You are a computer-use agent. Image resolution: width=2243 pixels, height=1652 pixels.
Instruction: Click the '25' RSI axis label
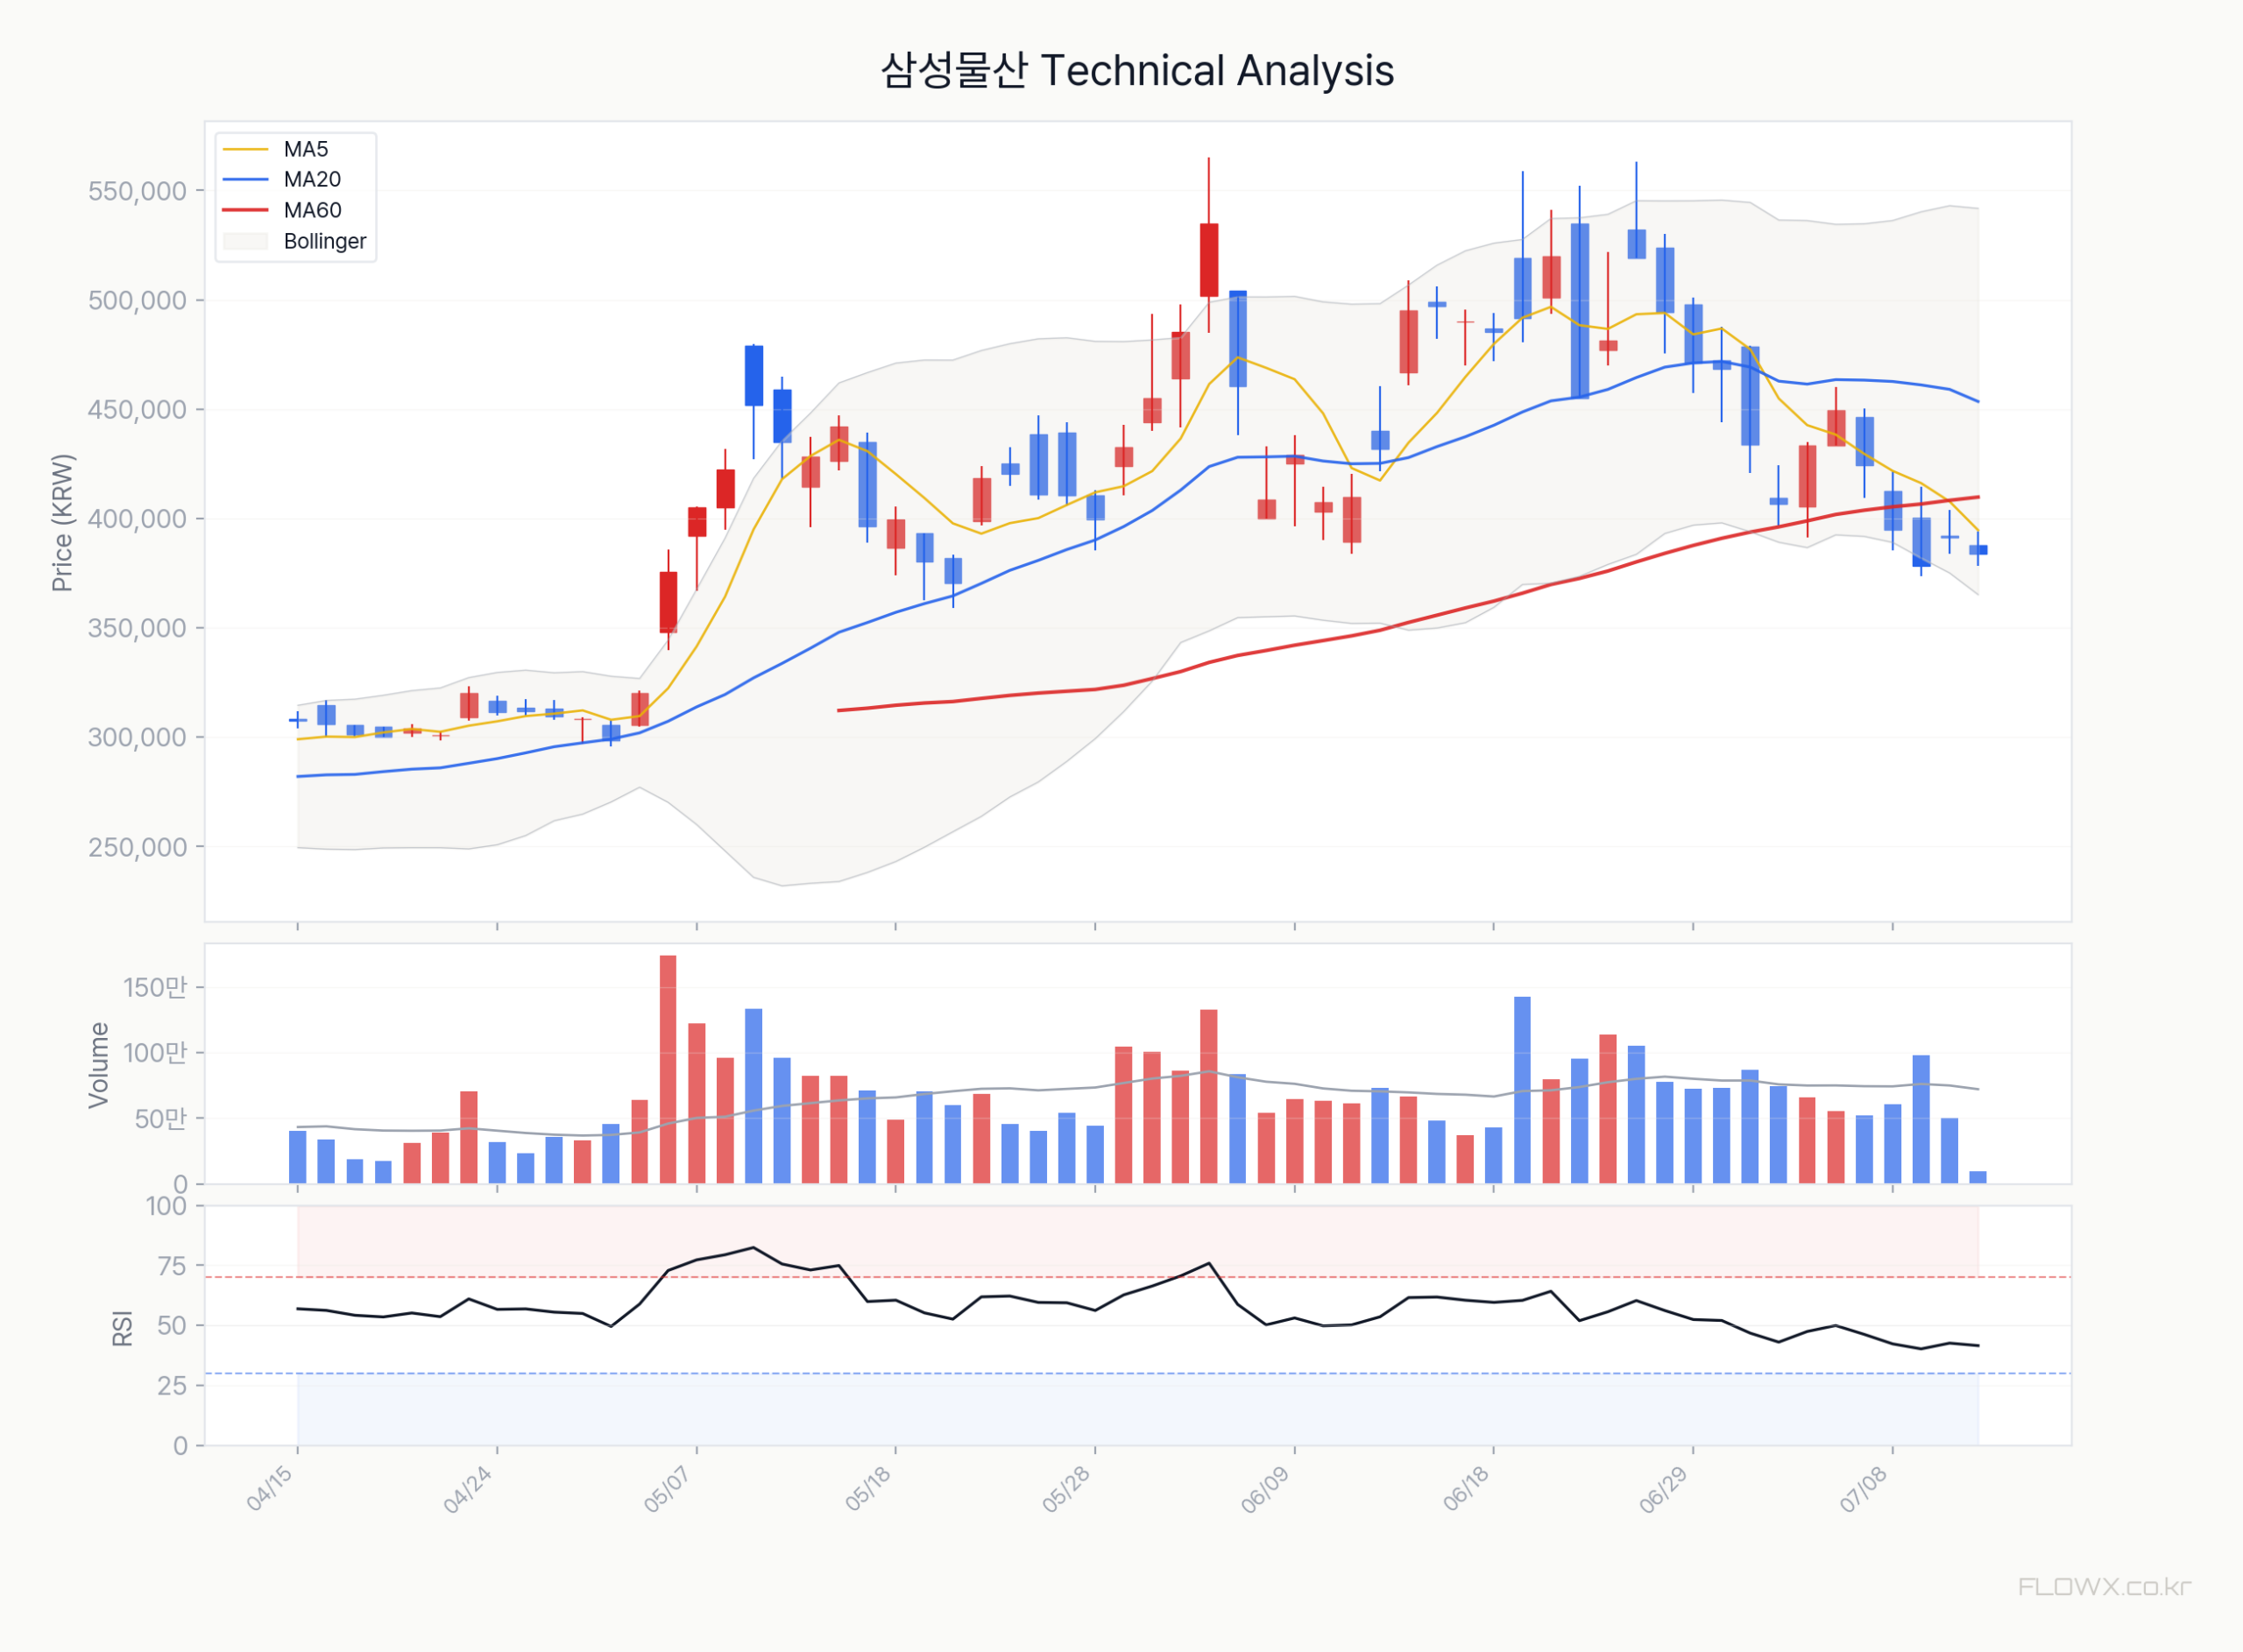pos(172,1386)
